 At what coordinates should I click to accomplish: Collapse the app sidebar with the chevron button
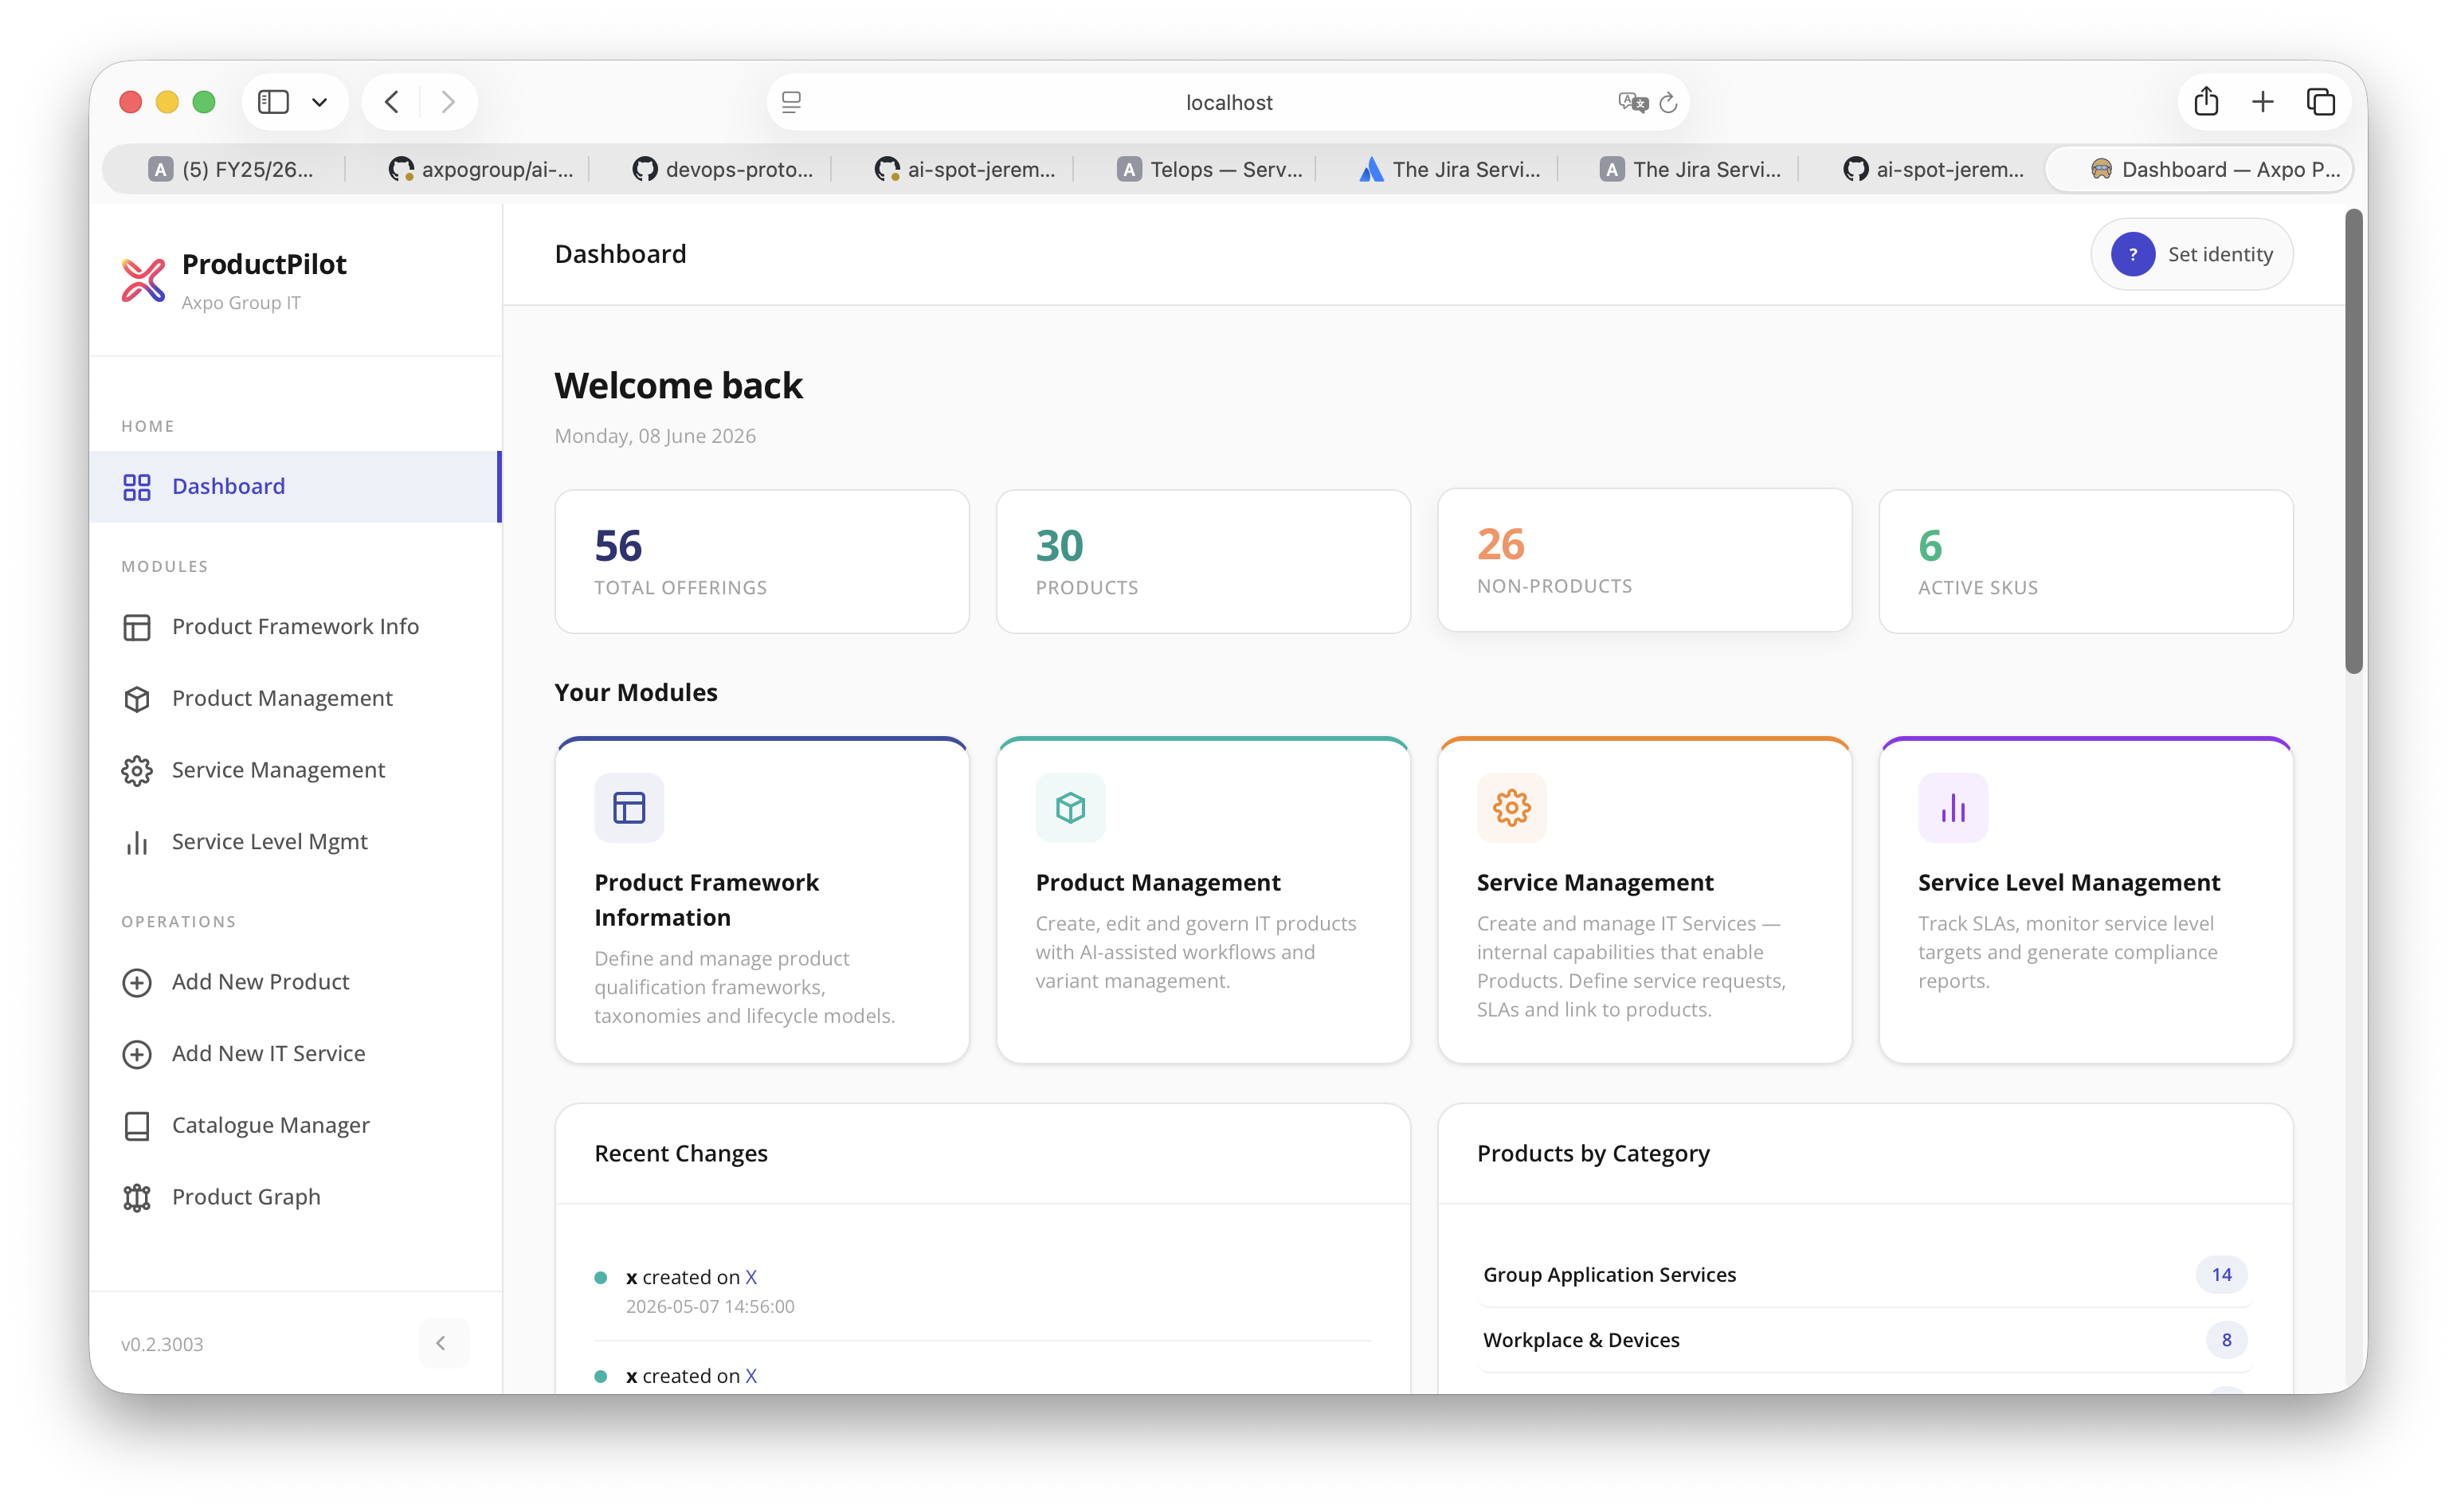(x=443, y=1343)
